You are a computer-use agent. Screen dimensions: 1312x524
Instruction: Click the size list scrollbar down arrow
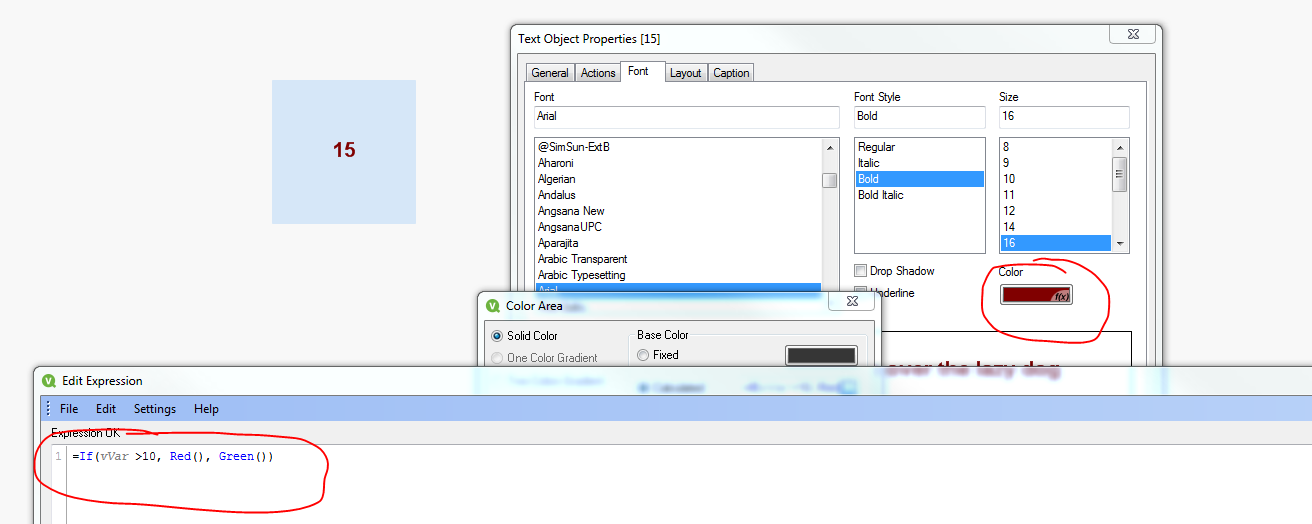click(x=1120, y=244)
